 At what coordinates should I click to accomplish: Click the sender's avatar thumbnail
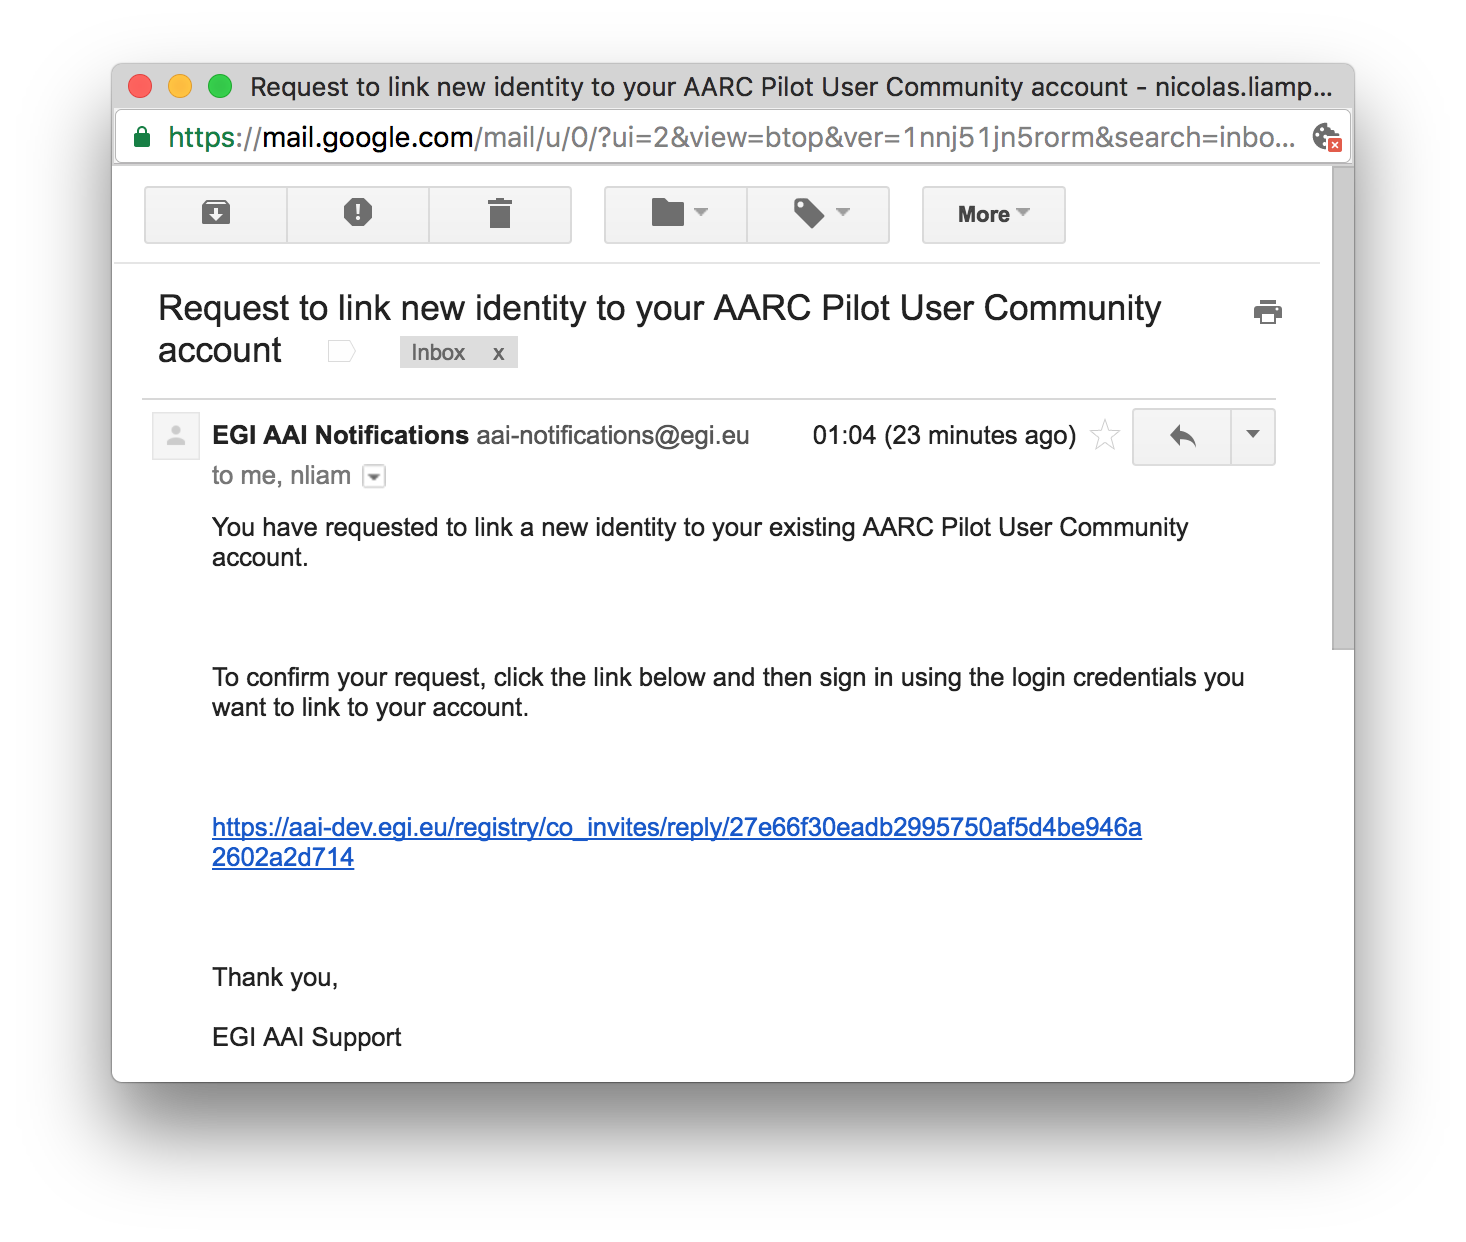click(176, 436)
